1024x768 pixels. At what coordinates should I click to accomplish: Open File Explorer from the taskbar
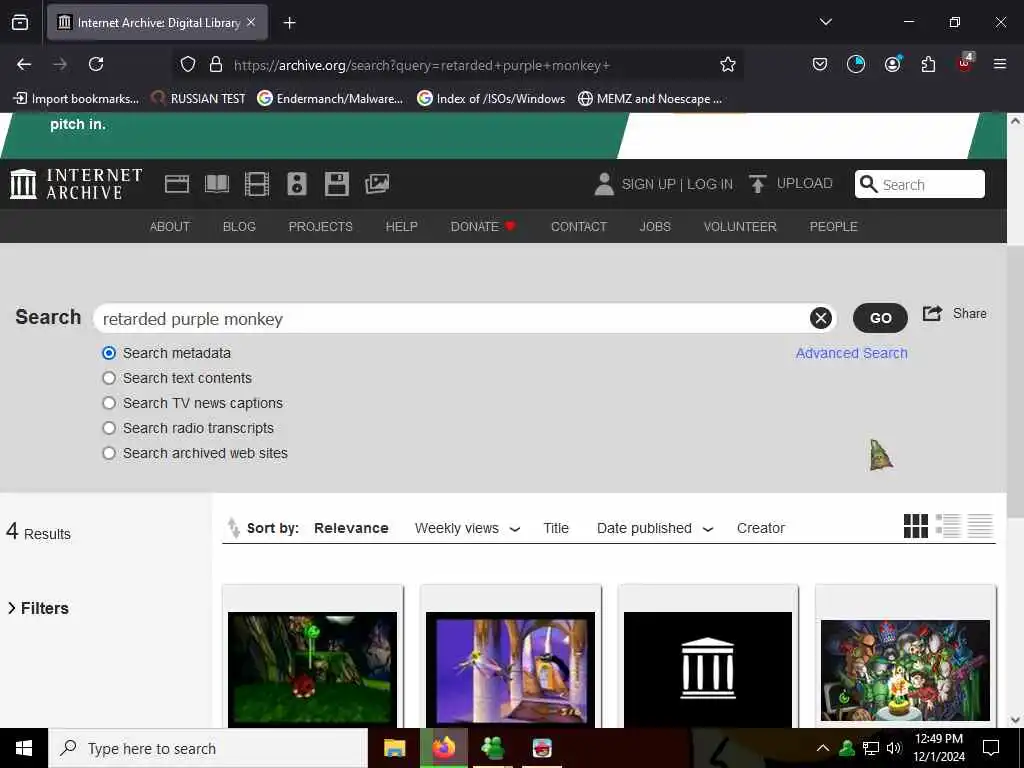coord(394,748)
